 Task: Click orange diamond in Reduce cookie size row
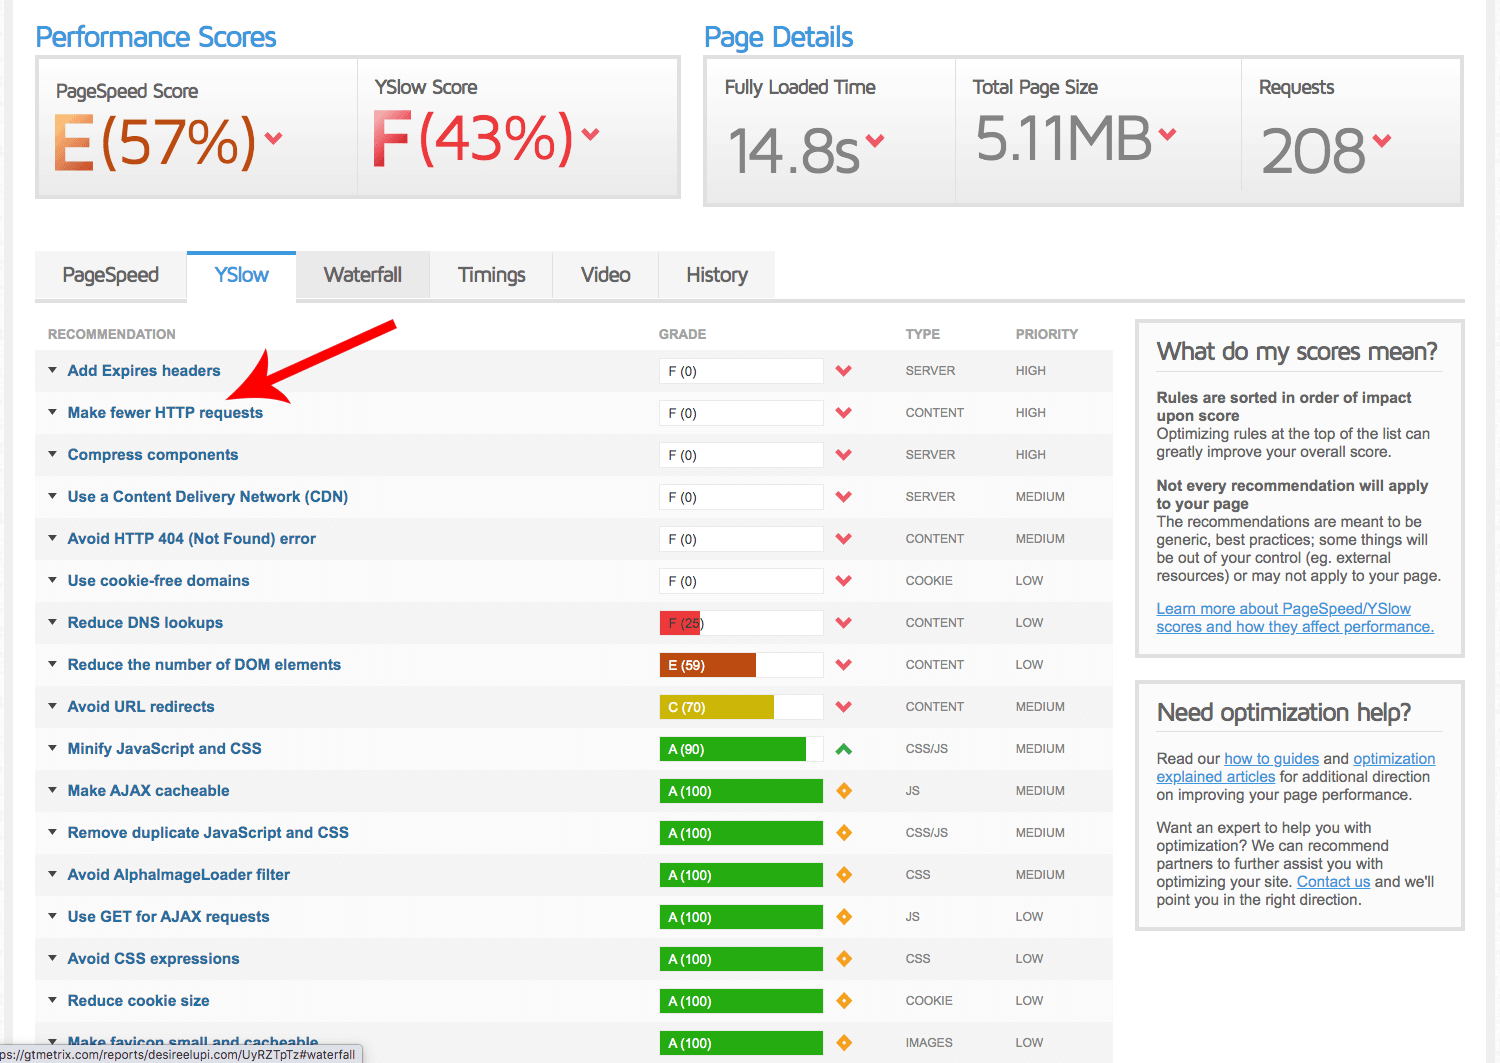(x=844, y=1001)
